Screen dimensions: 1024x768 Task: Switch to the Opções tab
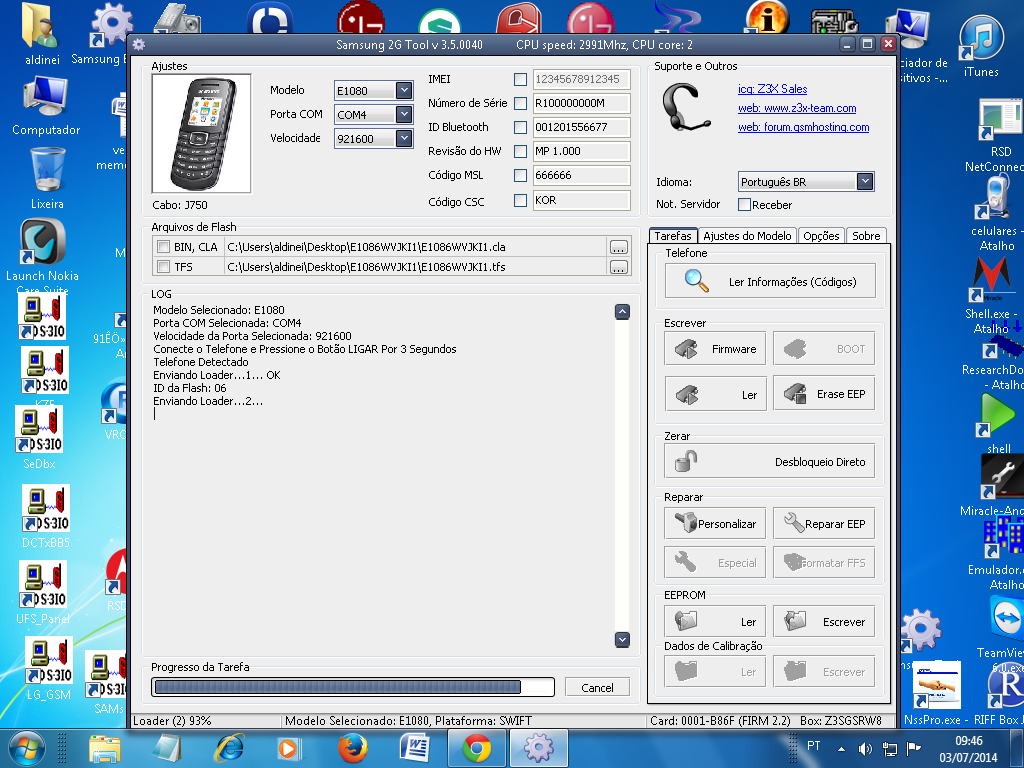821,236
